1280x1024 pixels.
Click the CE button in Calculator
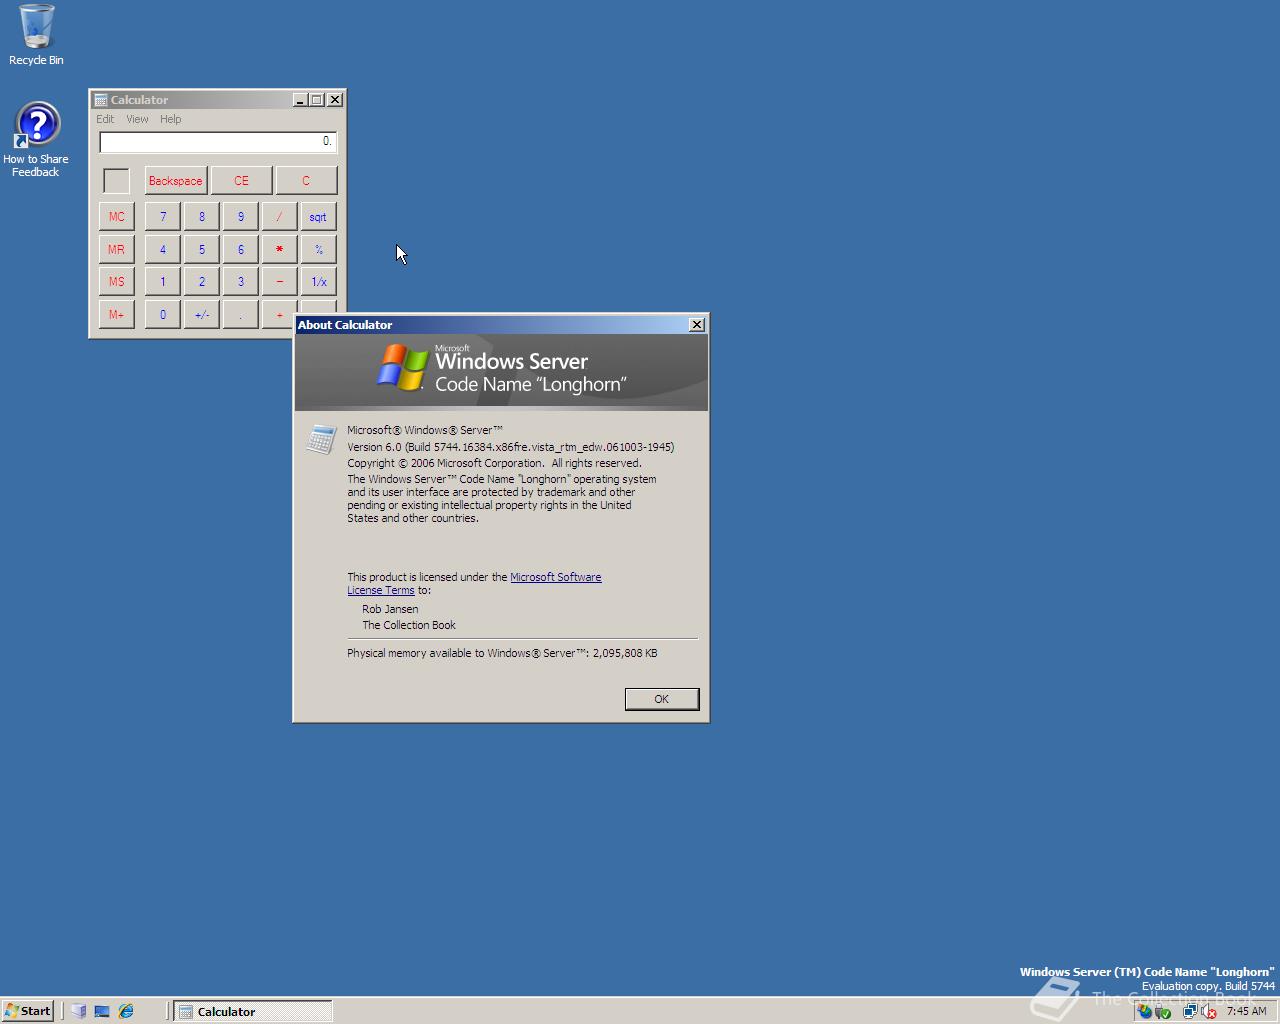(241, 181)
